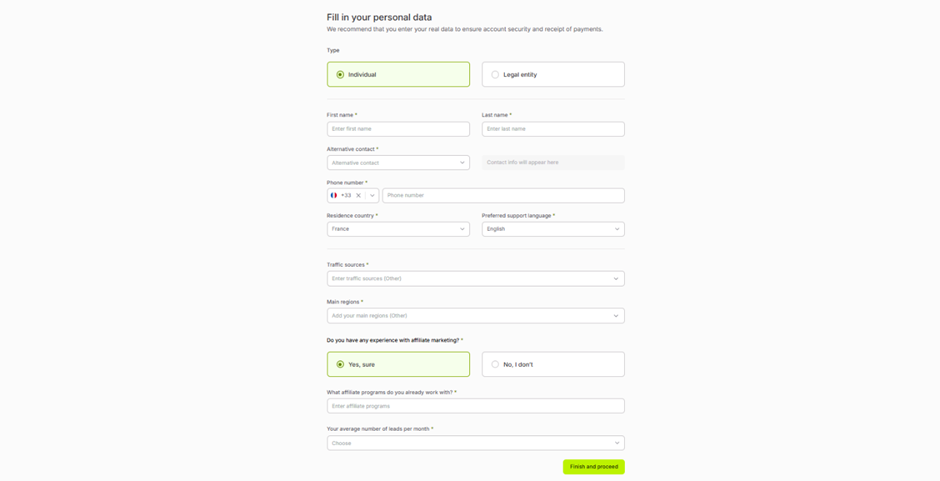Click the affiliate programs text field
940x481 pixels.
(475, 406)
